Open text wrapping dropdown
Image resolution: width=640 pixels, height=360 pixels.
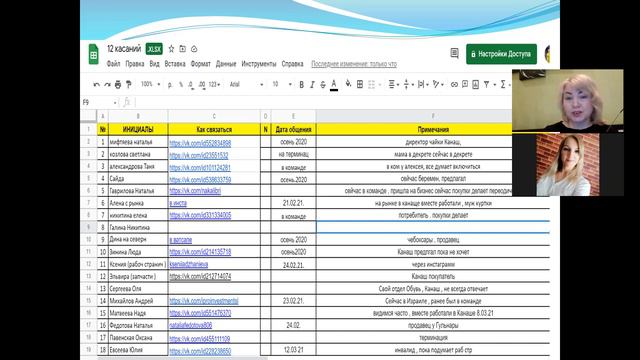(x=423, y=84)
